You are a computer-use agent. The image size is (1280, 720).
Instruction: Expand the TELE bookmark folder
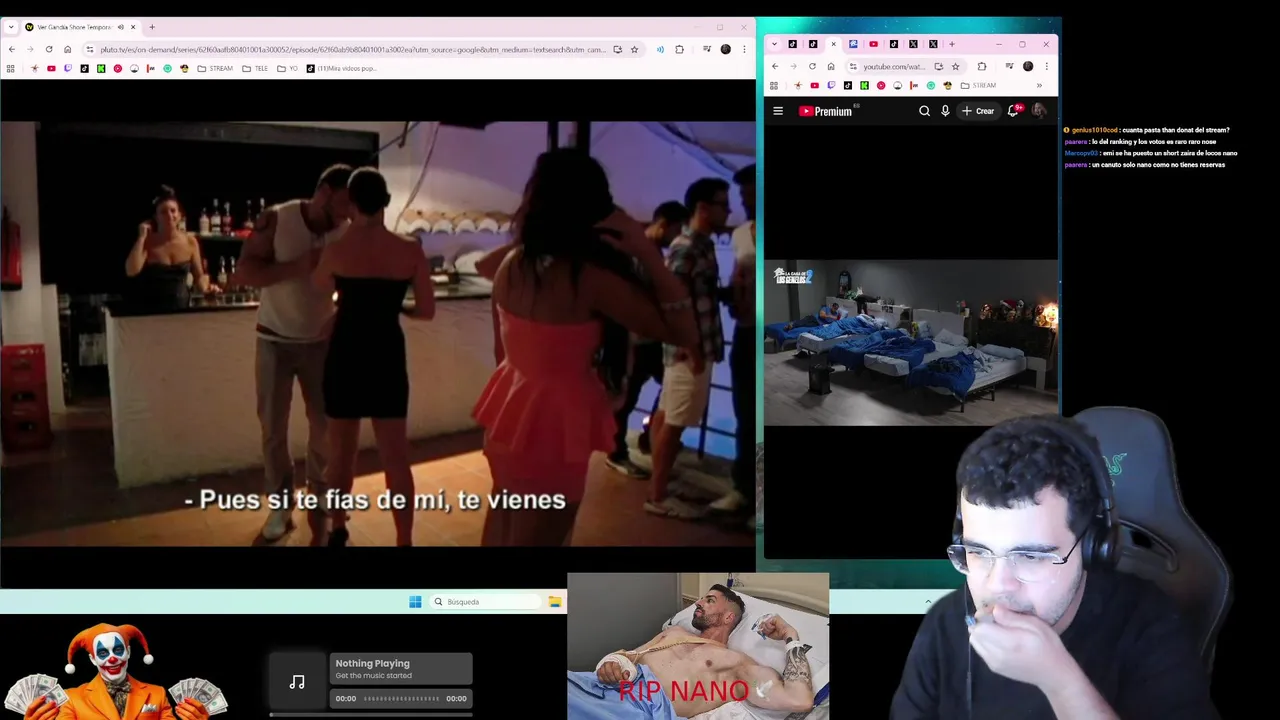[255, 69]
